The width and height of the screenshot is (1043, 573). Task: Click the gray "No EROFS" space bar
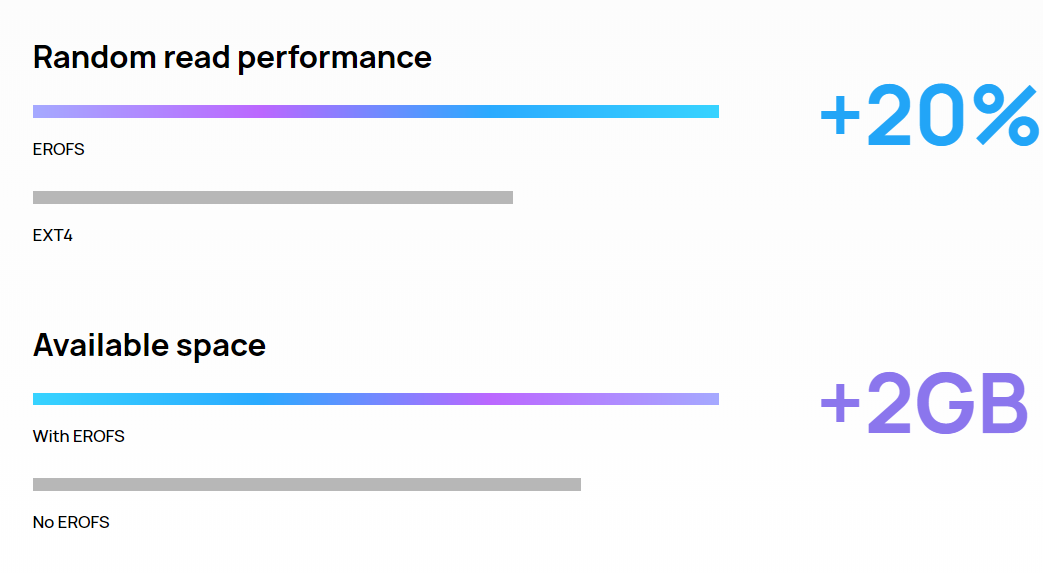click(306, 485)
